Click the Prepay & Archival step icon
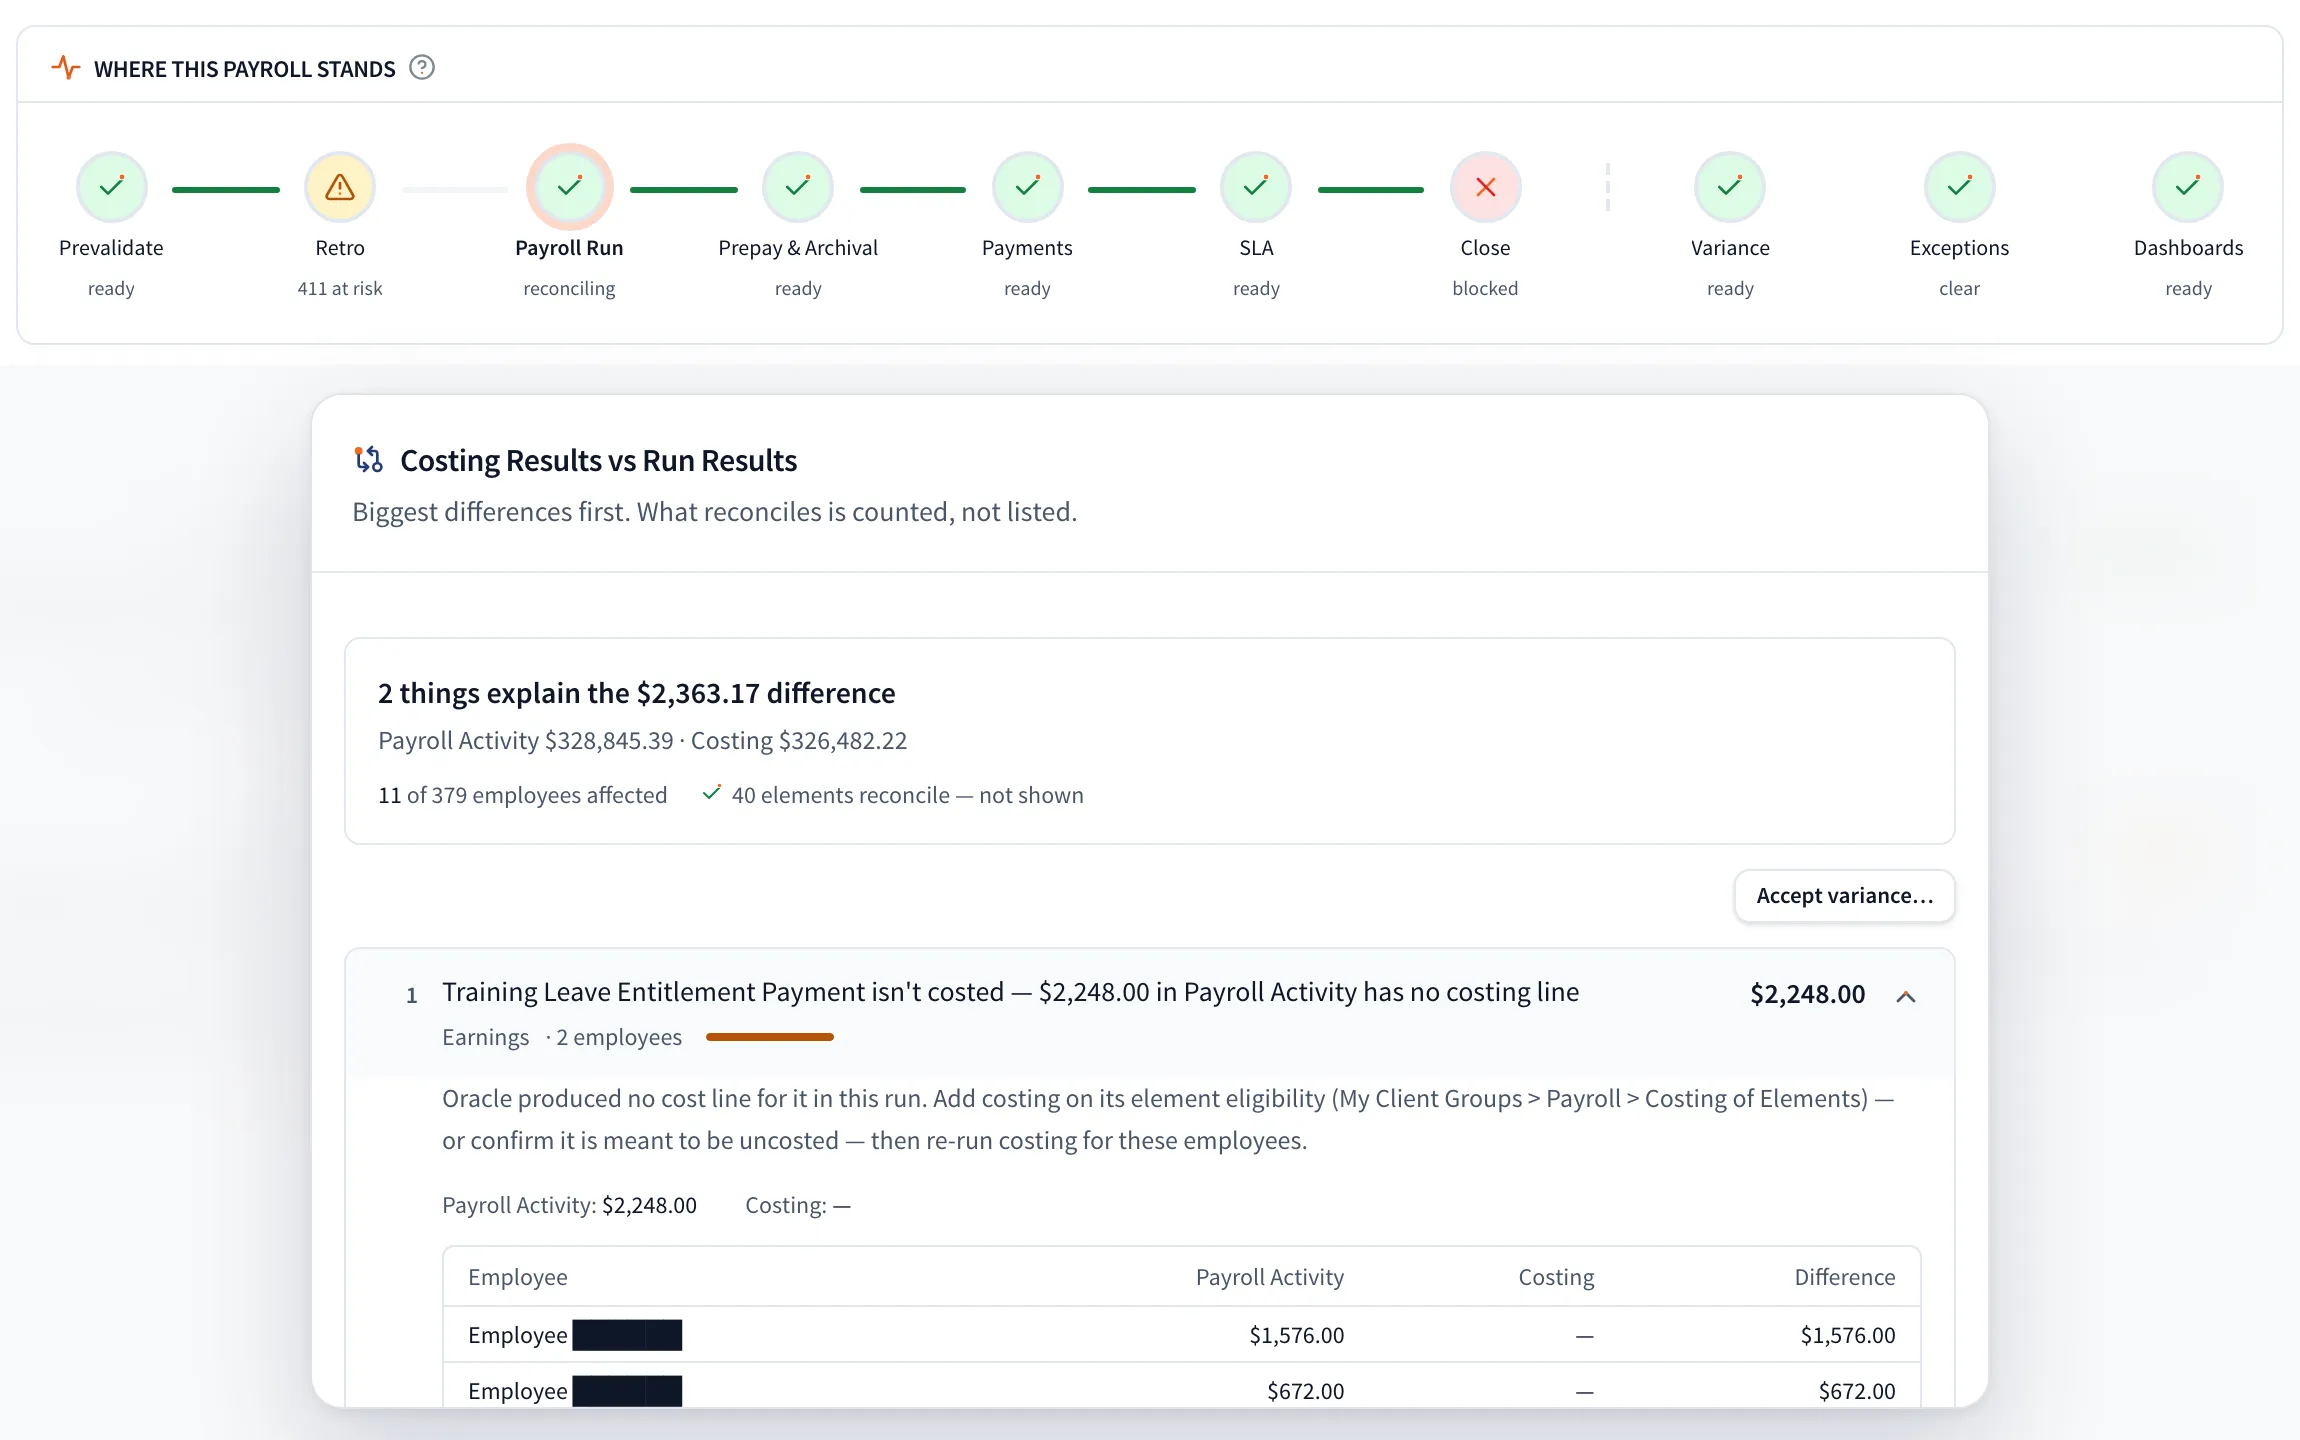 797,187
